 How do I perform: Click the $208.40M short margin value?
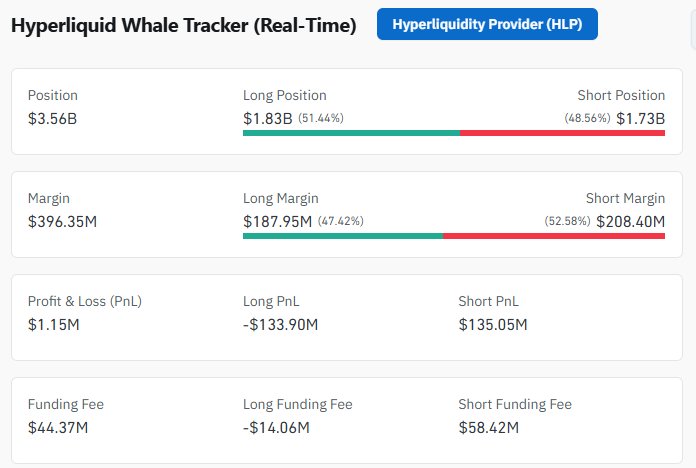(x=630, y=221)
